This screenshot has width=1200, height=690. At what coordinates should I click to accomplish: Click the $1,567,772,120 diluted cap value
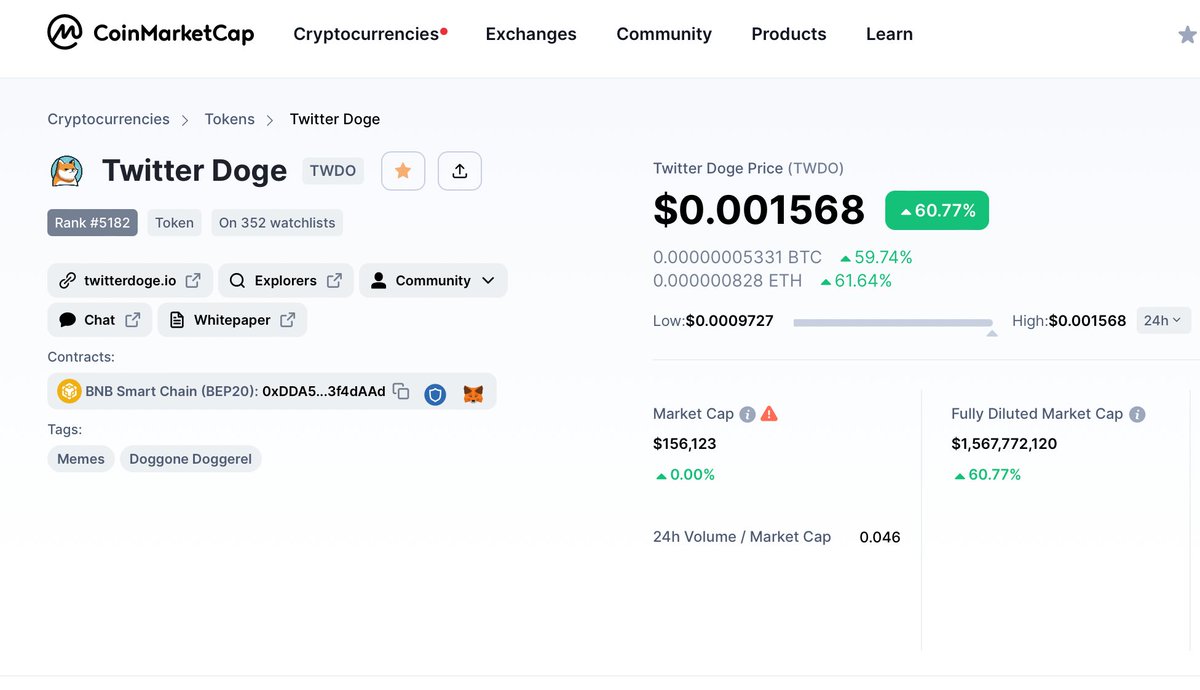[1004, 444]
